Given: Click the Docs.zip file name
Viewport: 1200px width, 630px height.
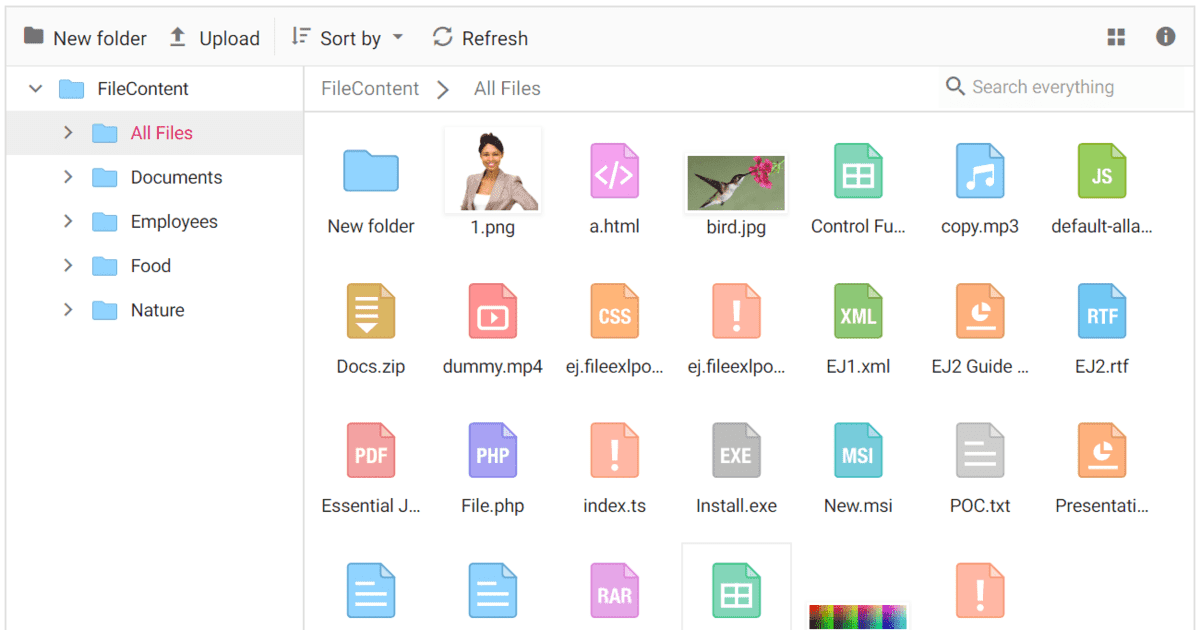Looking at the screenshot, I should coord(371,366).
